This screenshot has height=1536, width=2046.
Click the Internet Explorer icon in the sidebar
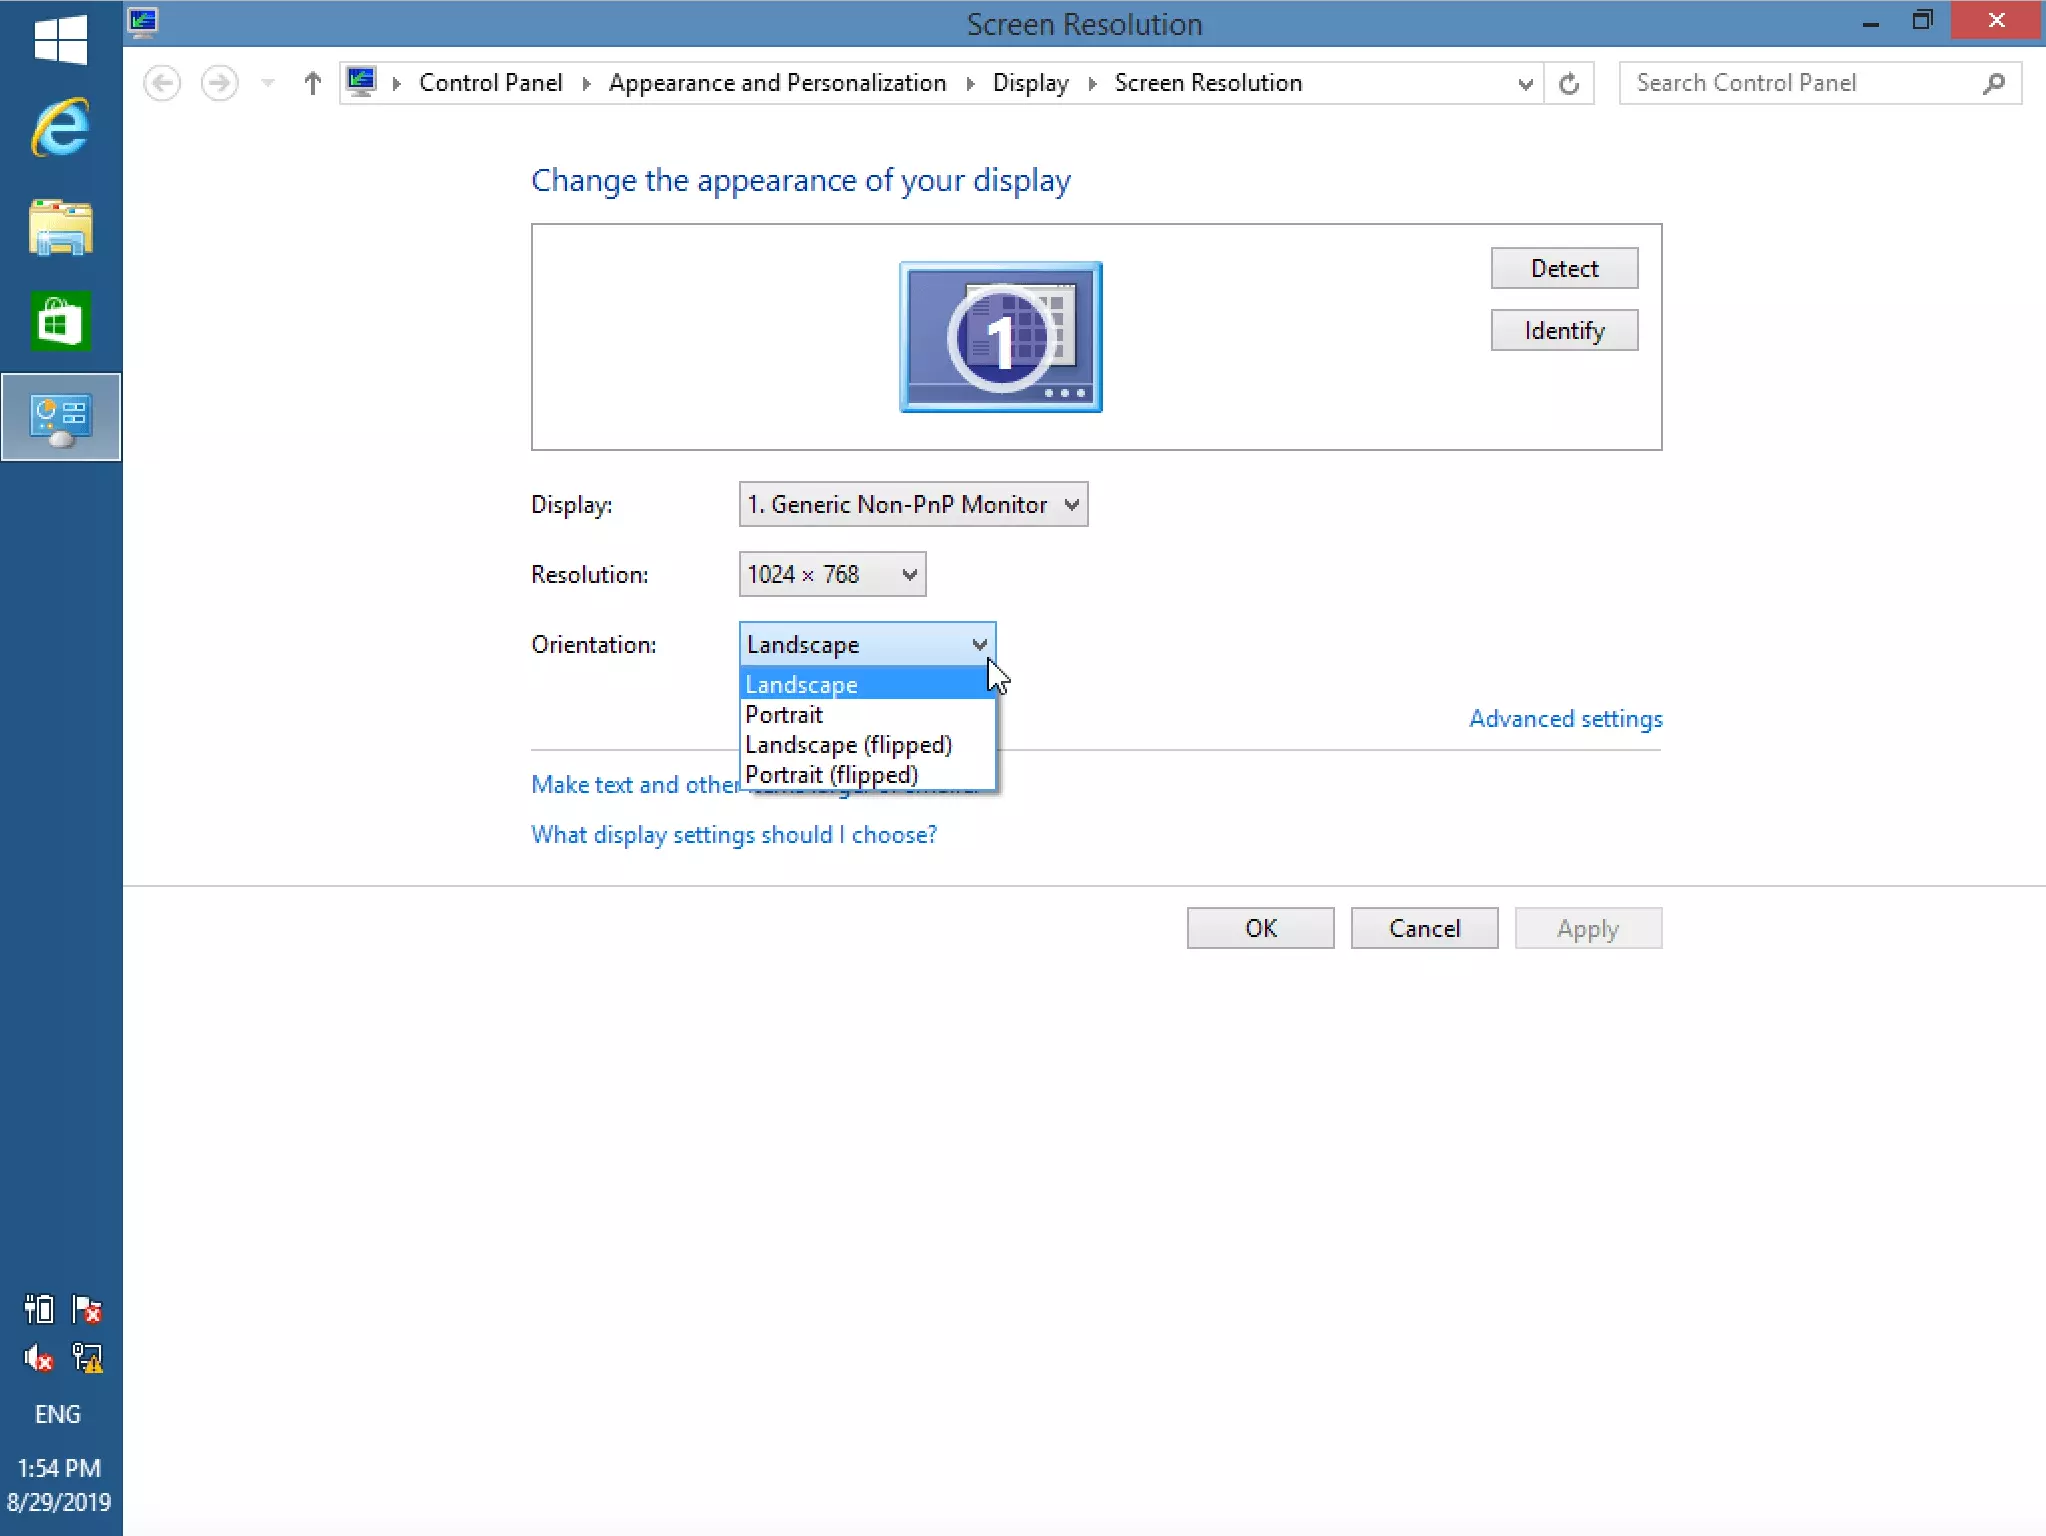(x=60, y=127)
